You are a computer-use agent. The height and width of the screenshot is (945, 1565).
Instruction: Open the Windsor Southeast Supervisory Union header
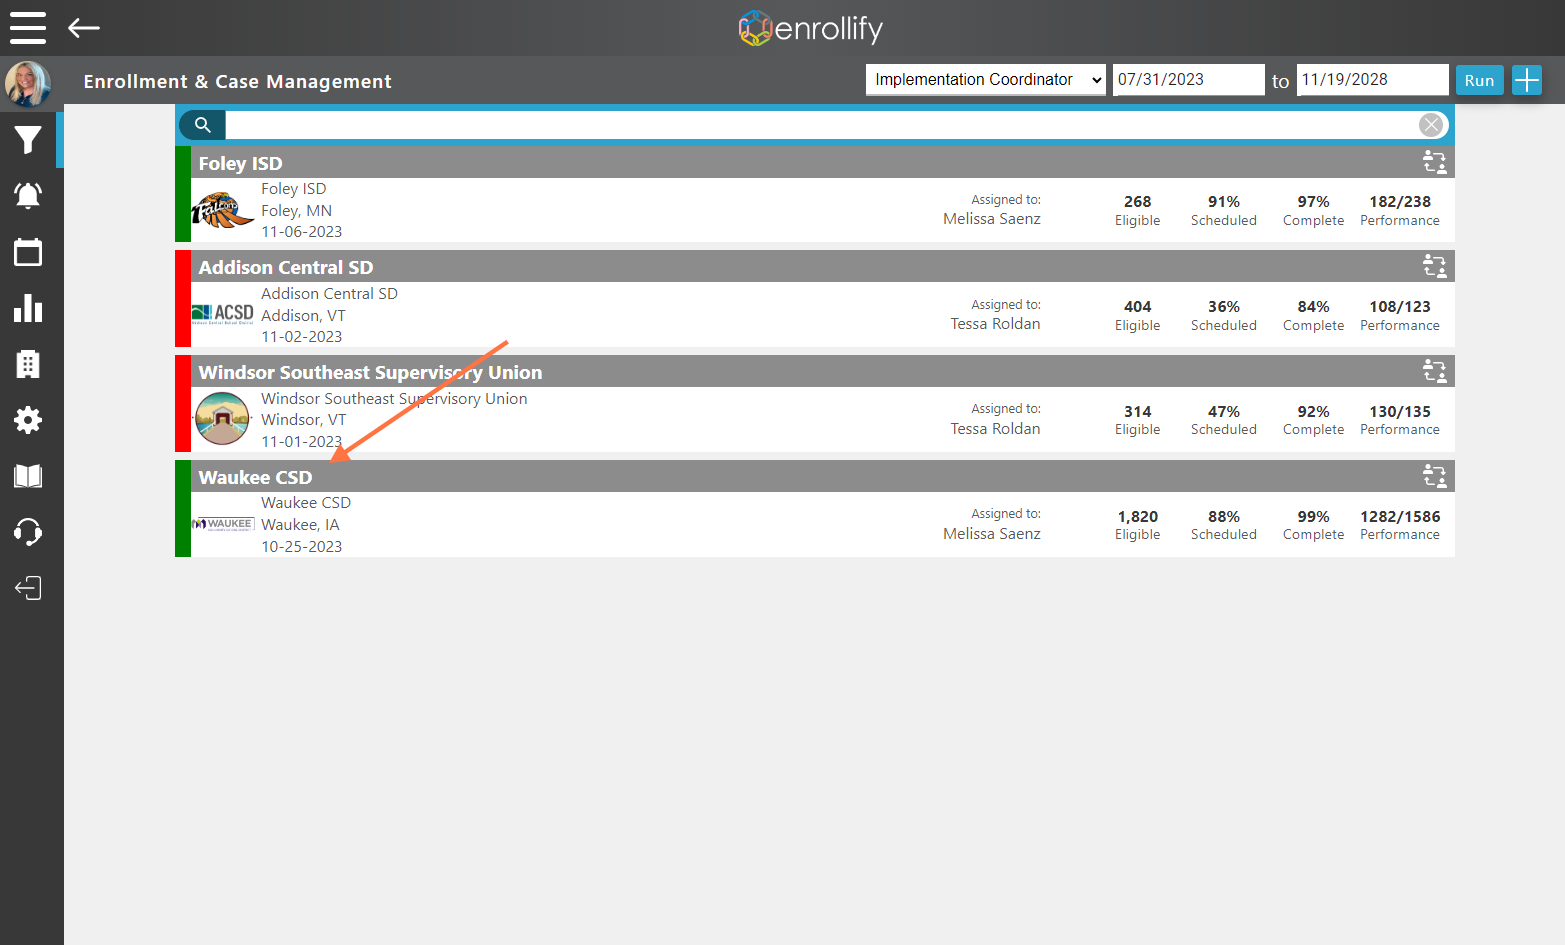click(x=822, y=372)
